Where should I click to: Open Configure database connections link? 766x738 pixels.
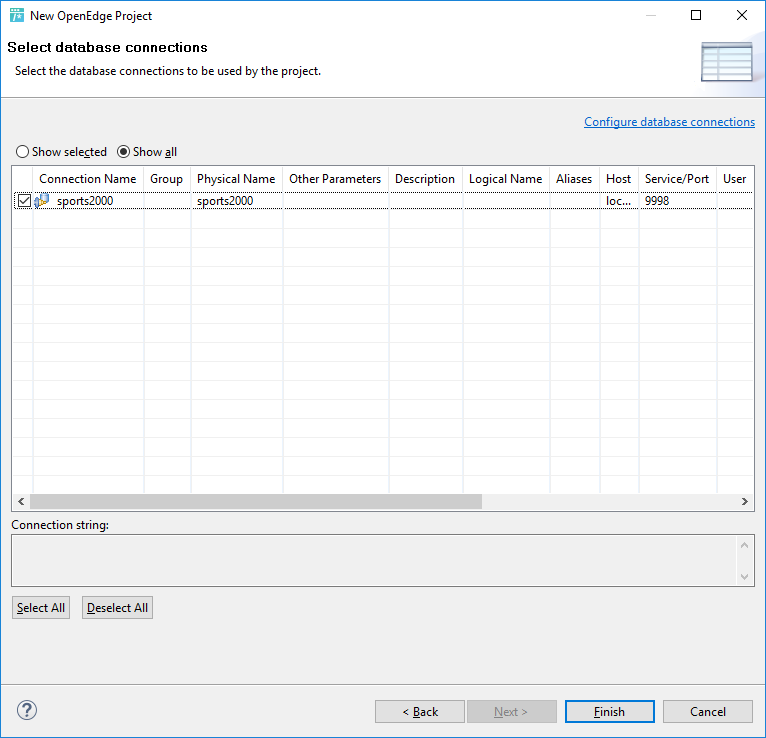point(669,122)
